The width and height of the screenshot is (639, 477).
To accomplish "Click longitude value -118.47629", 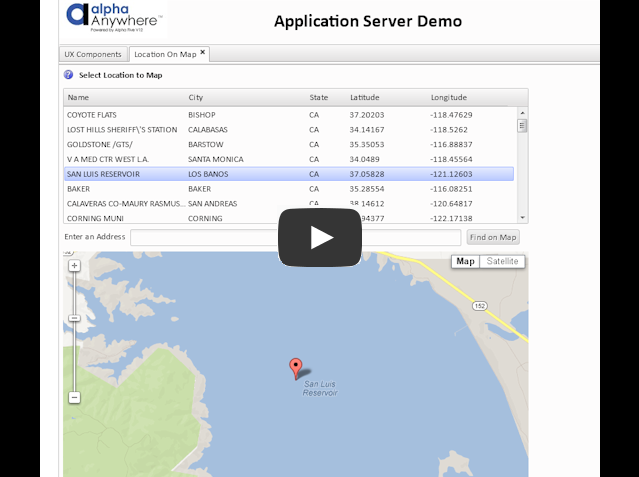I will click(x=451, y=115).
